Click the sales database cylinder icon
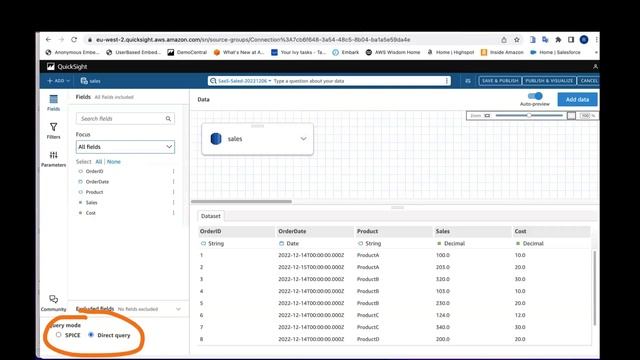The height and width of the screenshot is (360, 640). [x=216, y=139]
